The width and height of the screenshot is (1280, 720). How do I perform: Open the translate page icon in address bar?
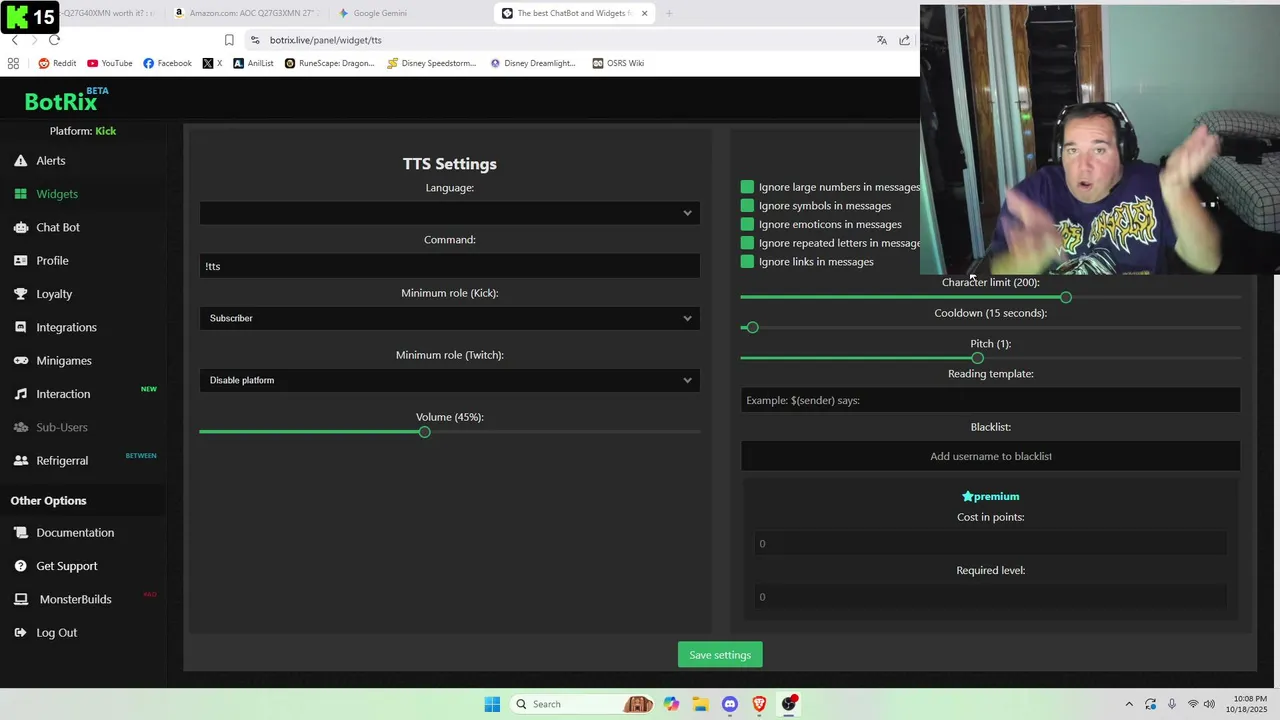pyautogui.click(x=881, y=40)
